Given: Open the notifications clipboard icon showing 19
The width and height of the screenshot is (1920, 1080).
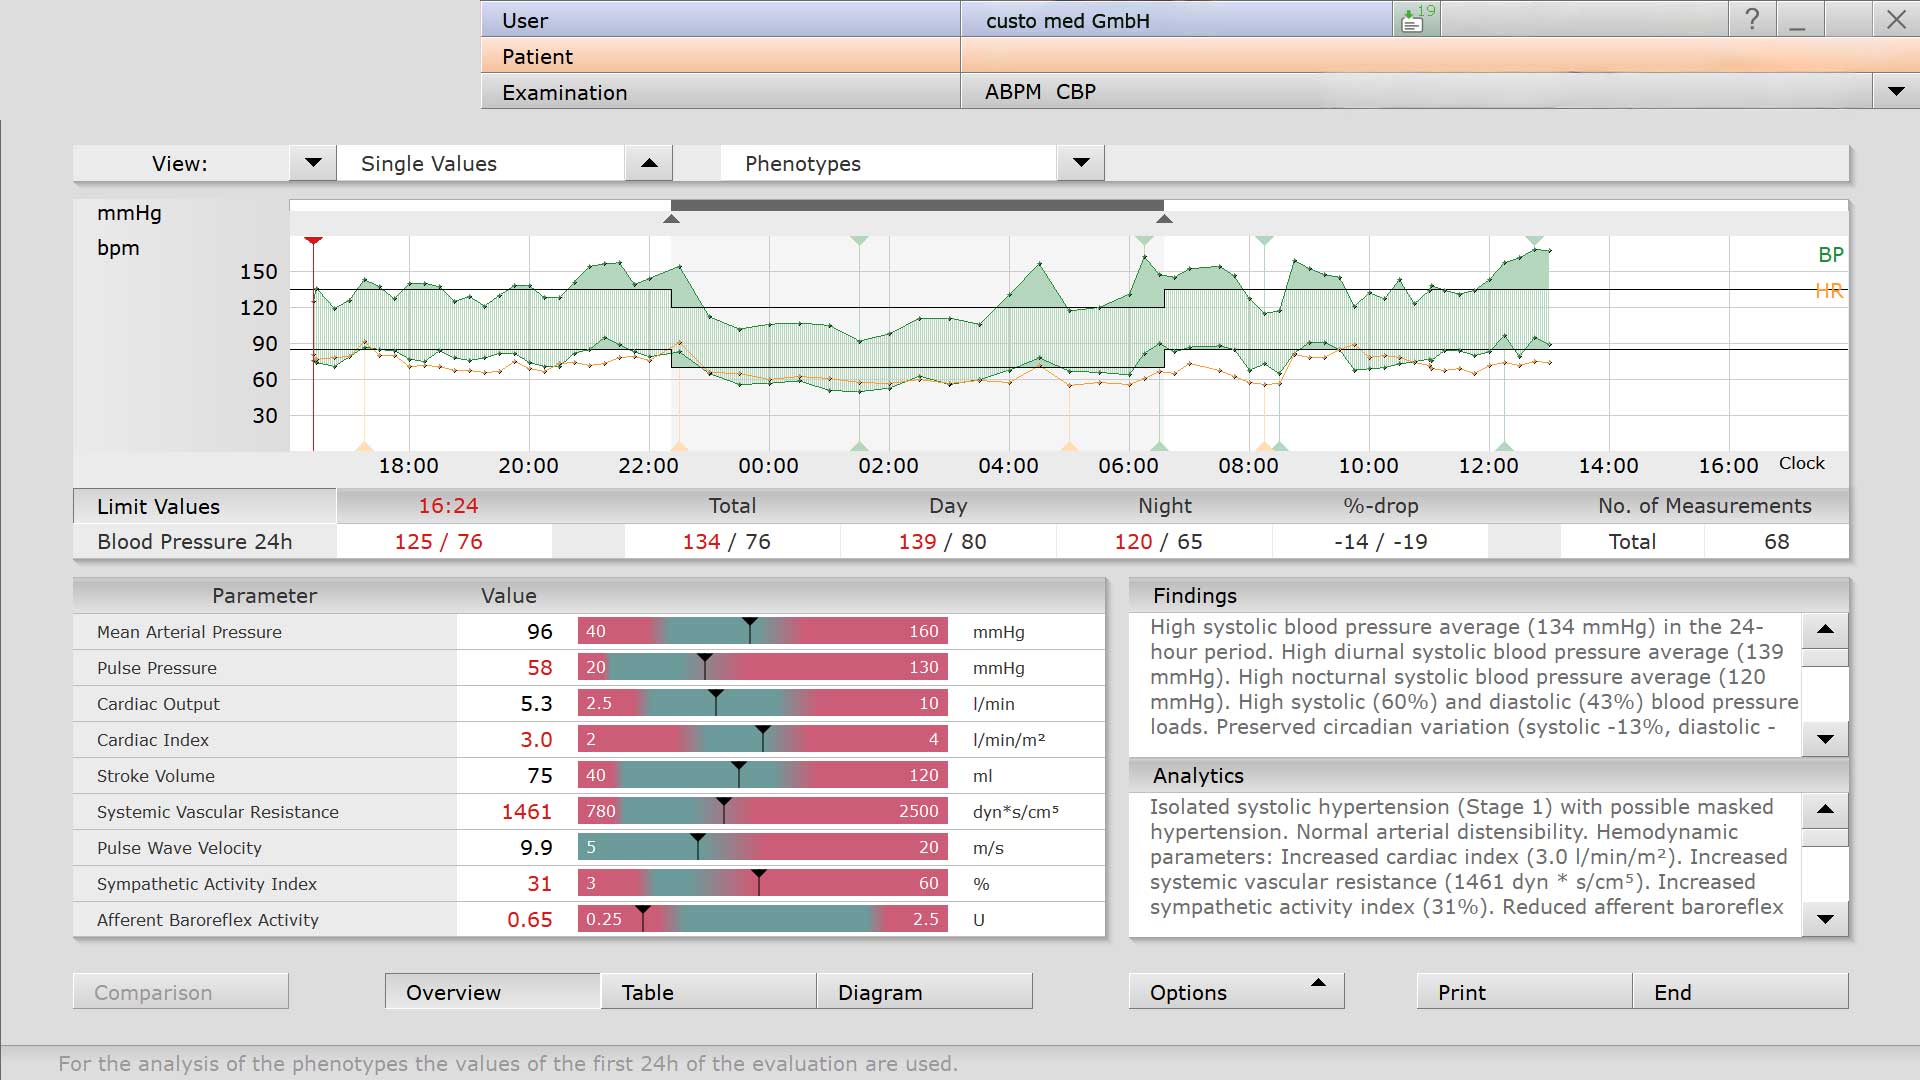Looking at the screenshot, I should tap(1416, 19).
